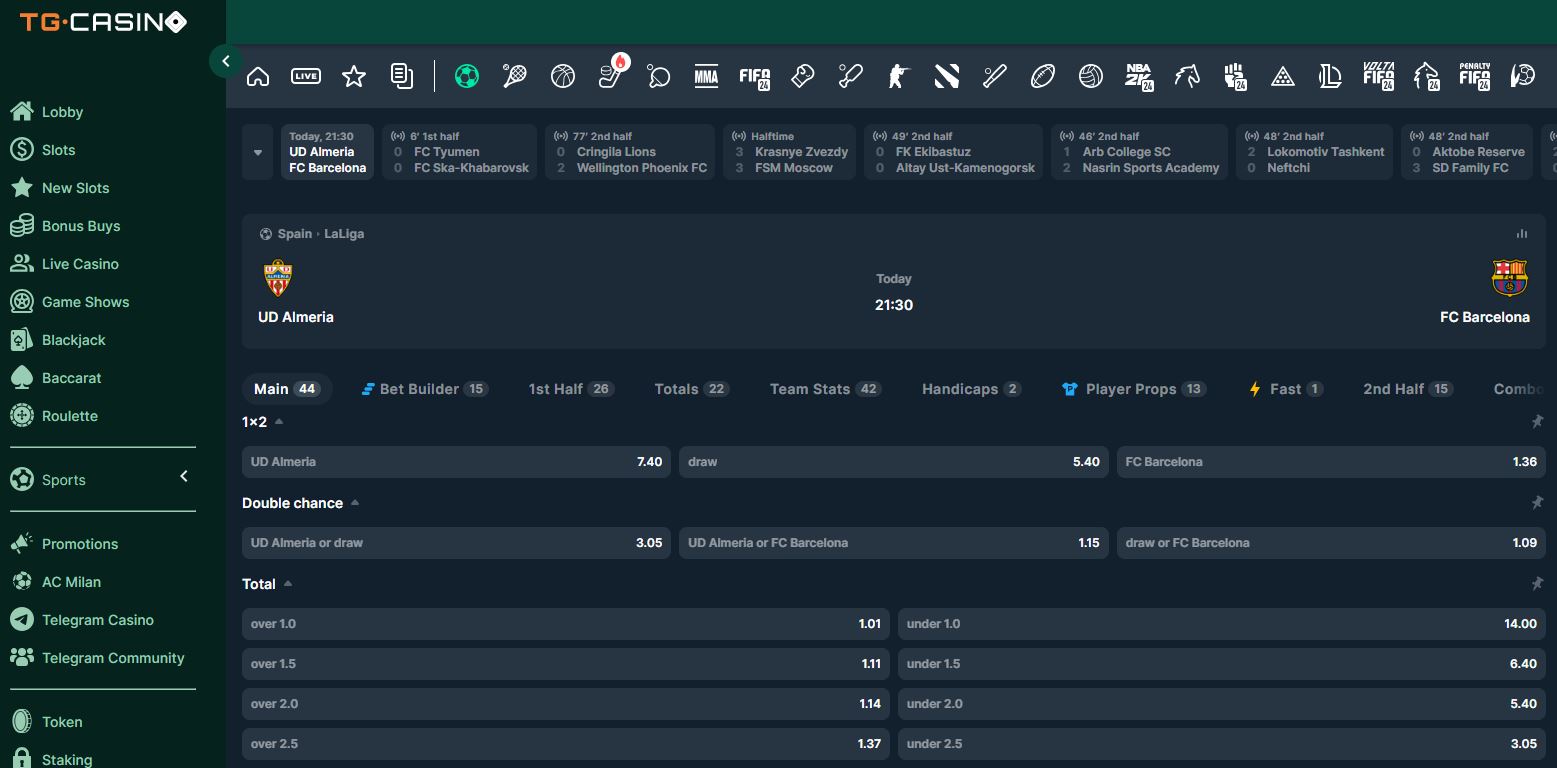The height and width of the screenshot is (768, 1557).
Task: Collapse the Sports sidebar section chevron
Action: (184, 477)
